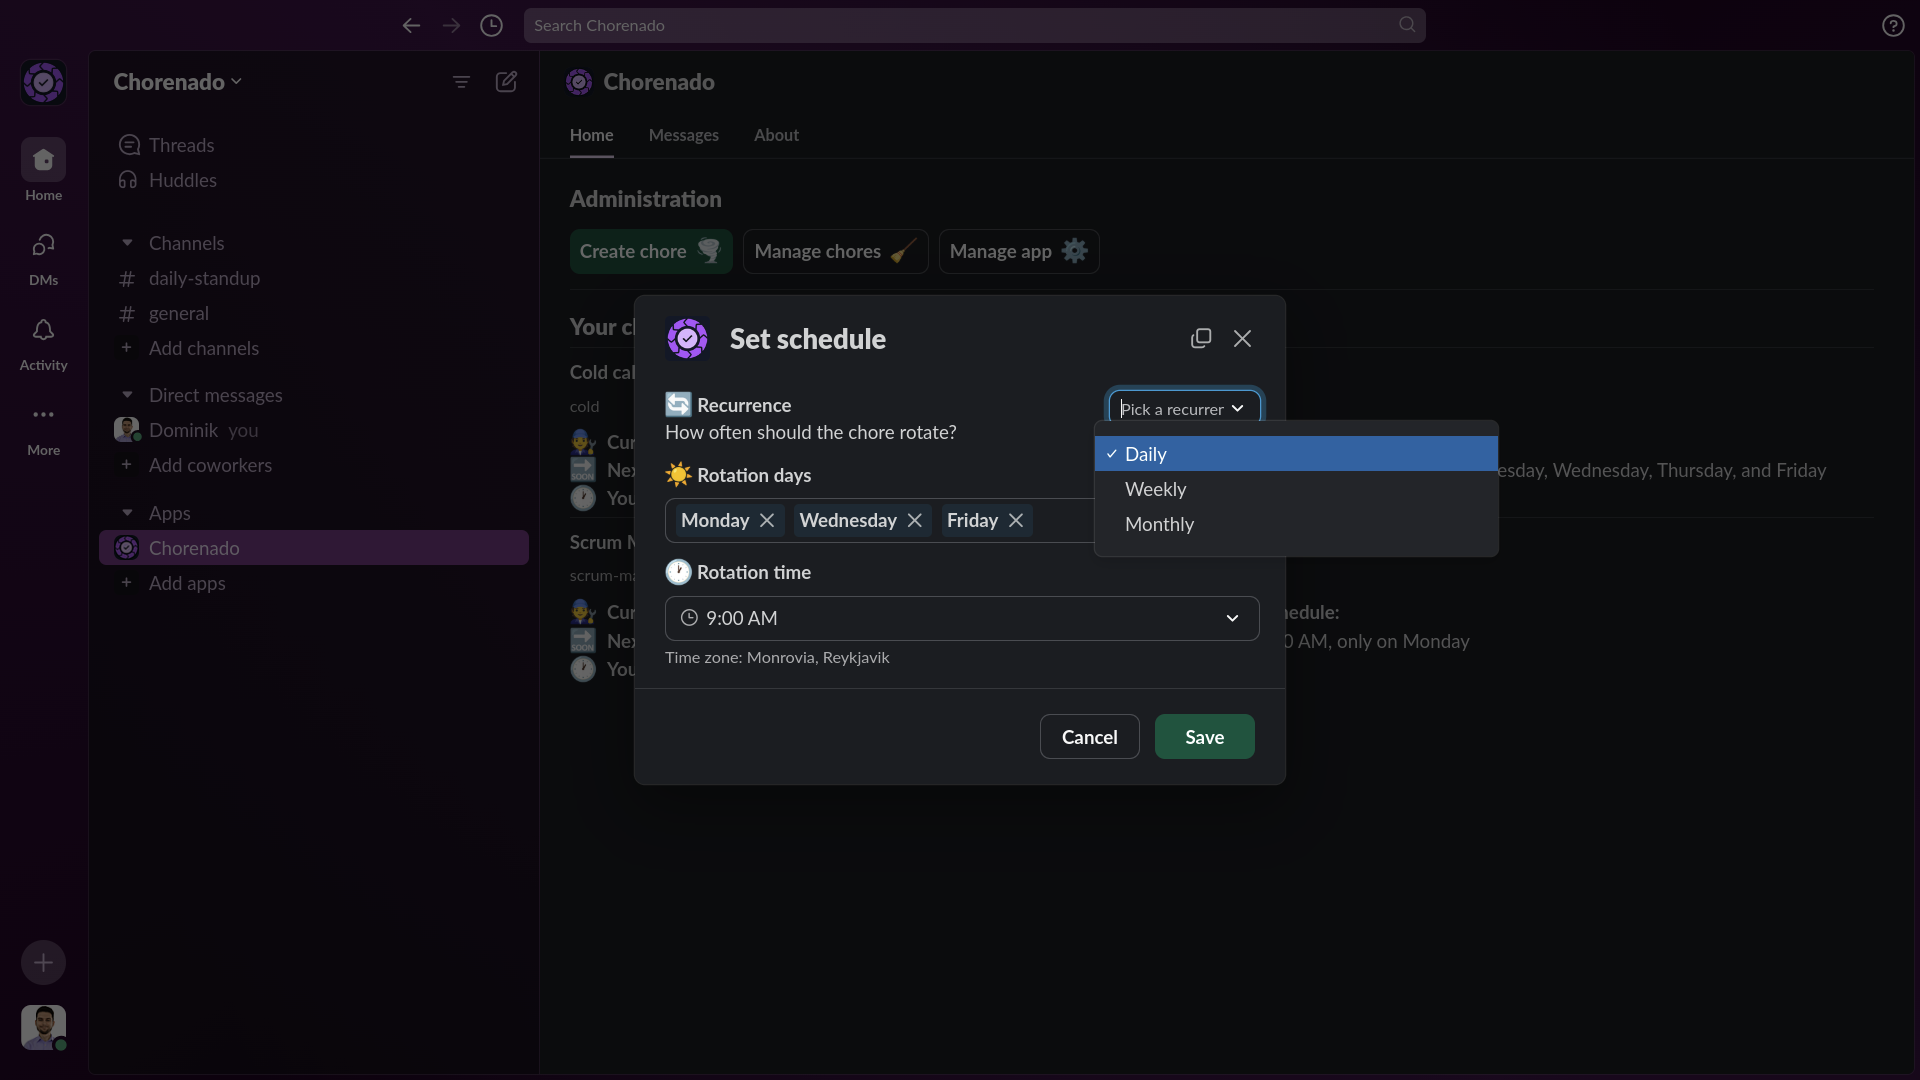This screenshot has width=1920, height=1080.
Task: Remove Wednesday from rotation days
Action: click(x=914, y=520)
